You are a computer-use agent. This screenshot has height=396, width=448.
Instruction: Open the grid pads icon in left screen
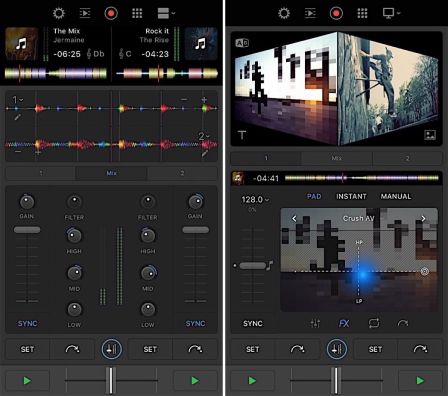click(137, 13)
